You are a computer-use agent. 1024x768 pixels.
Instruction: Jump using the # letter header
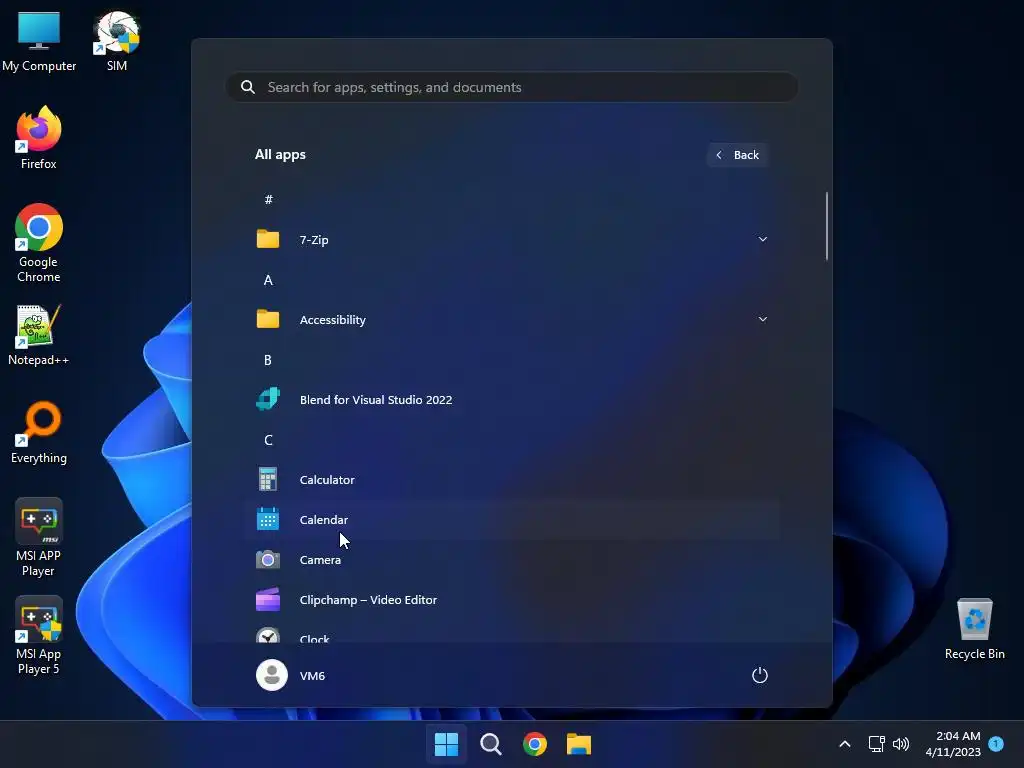coord(268,199)
